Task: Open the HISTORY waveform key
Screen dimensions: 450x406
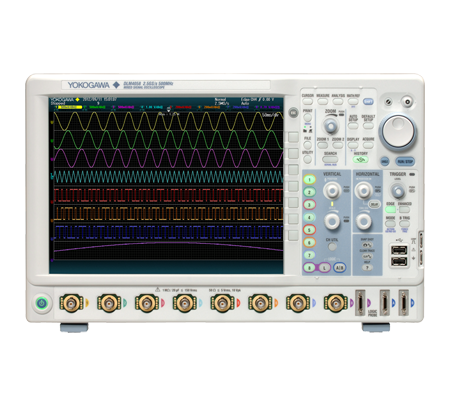Action: 360,160
